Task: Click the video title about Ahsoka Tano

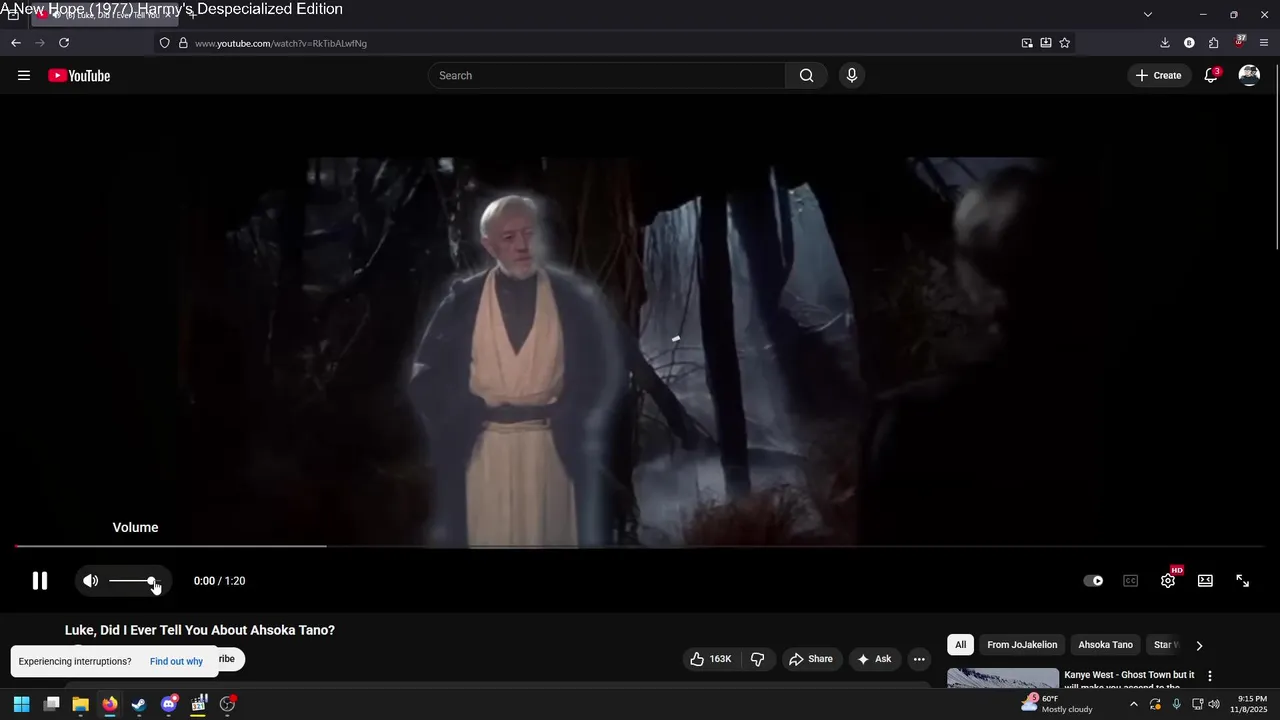Action: [200, 630]
